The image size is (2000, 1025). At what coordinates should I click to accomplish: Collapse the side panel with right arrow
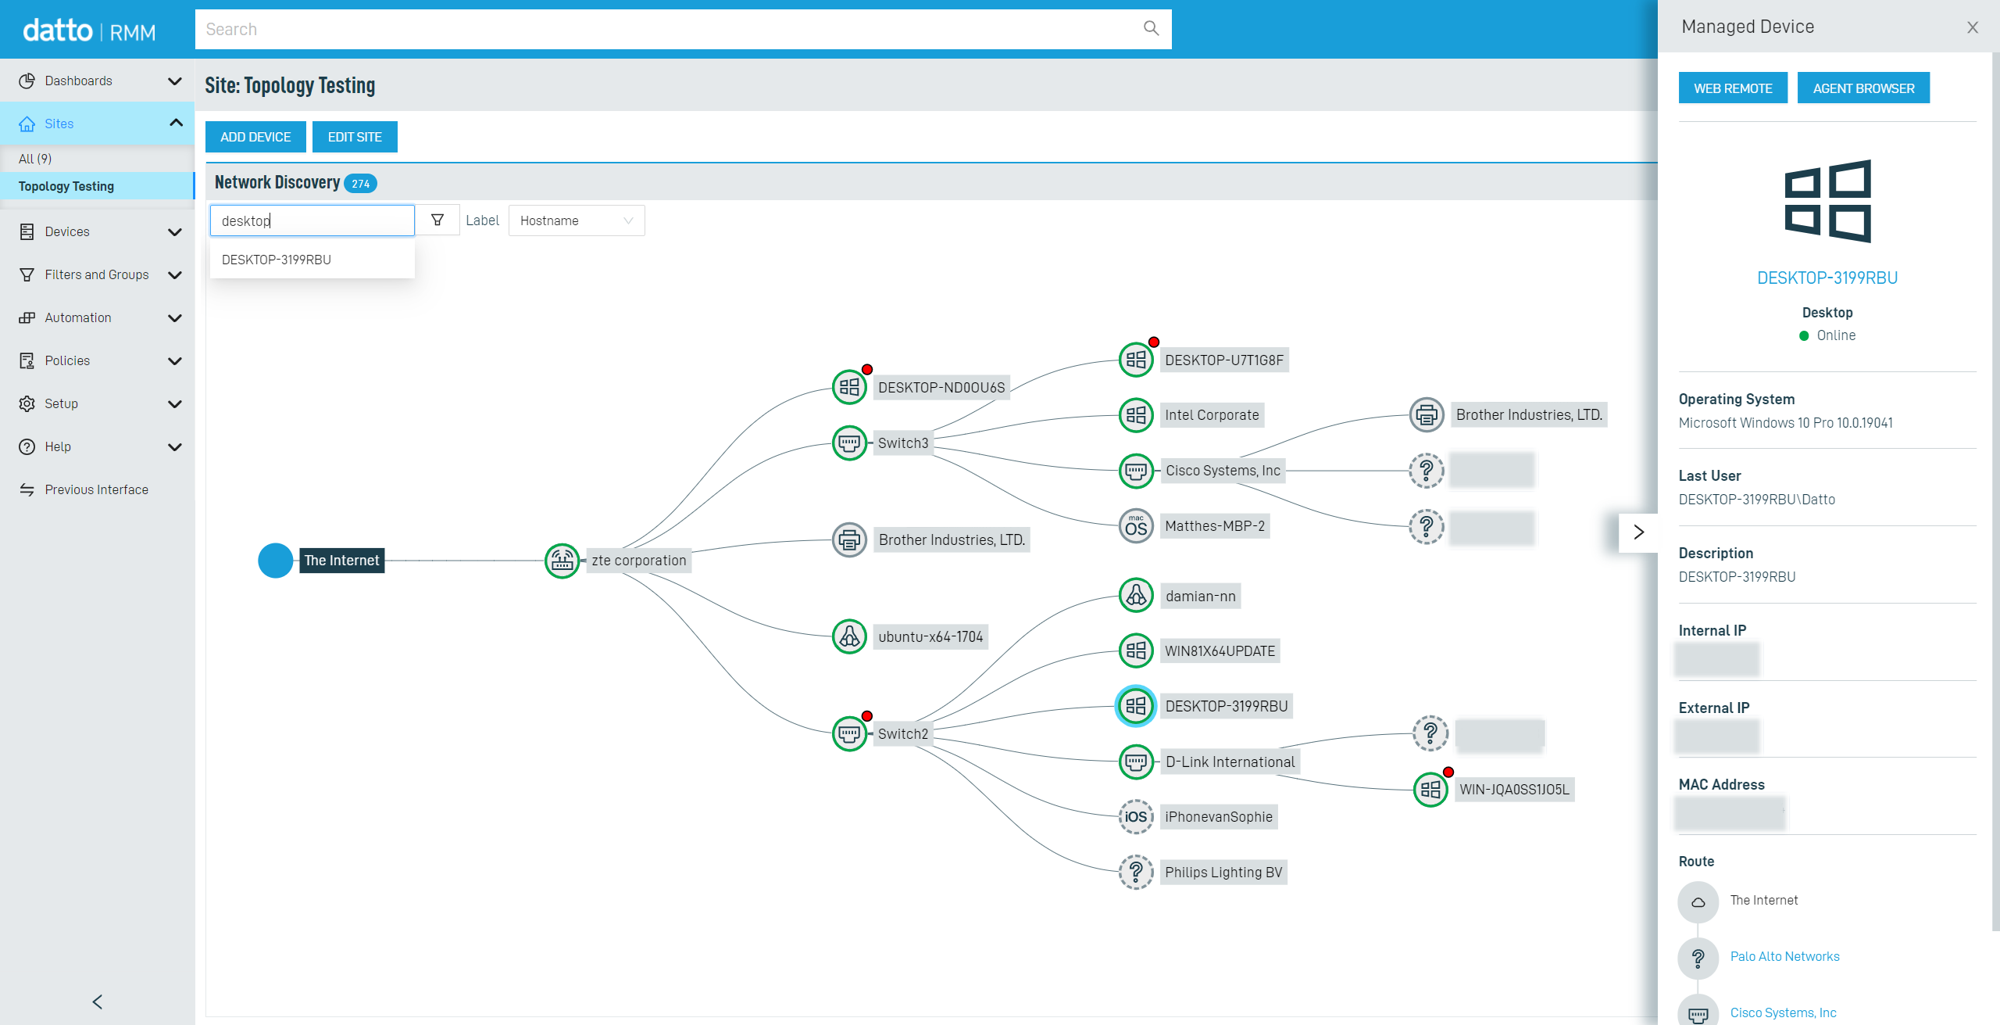tap(1638, 532)
